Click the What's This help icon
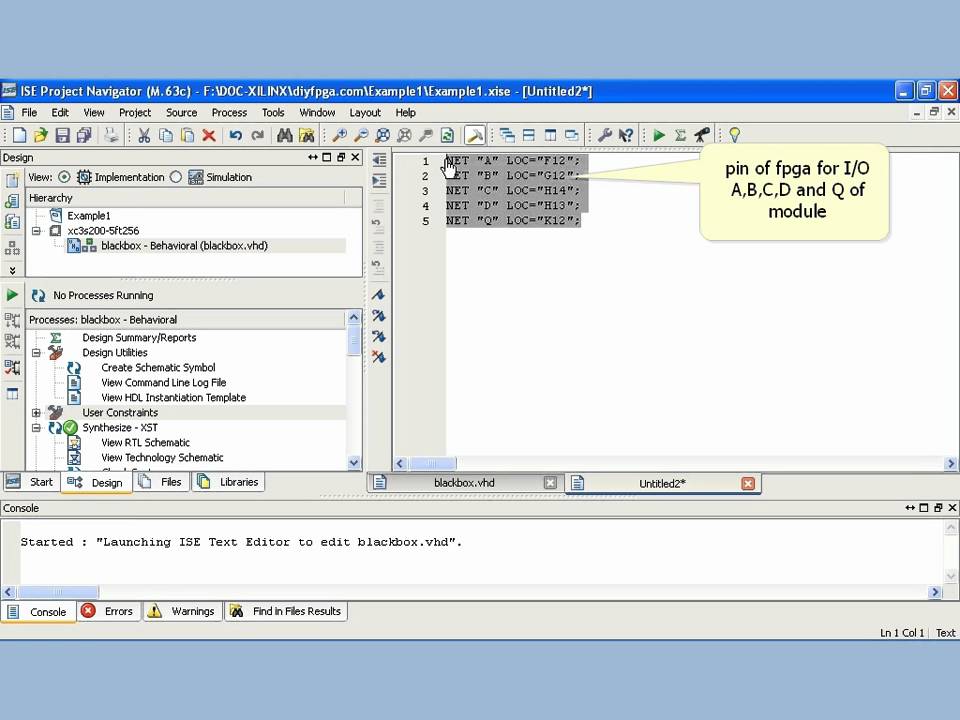Screen dimensions: 960x720 point(626,135)
